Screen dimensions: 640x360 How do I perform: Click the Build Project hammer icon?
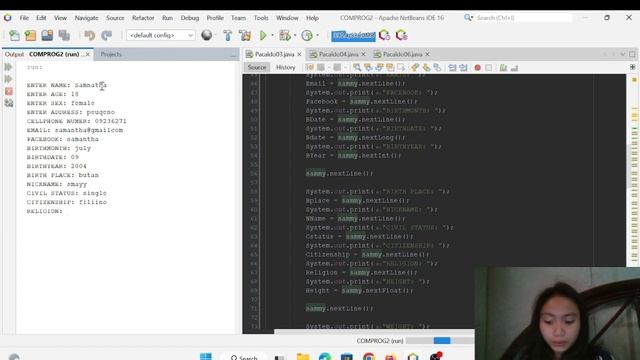click(228, 36)
